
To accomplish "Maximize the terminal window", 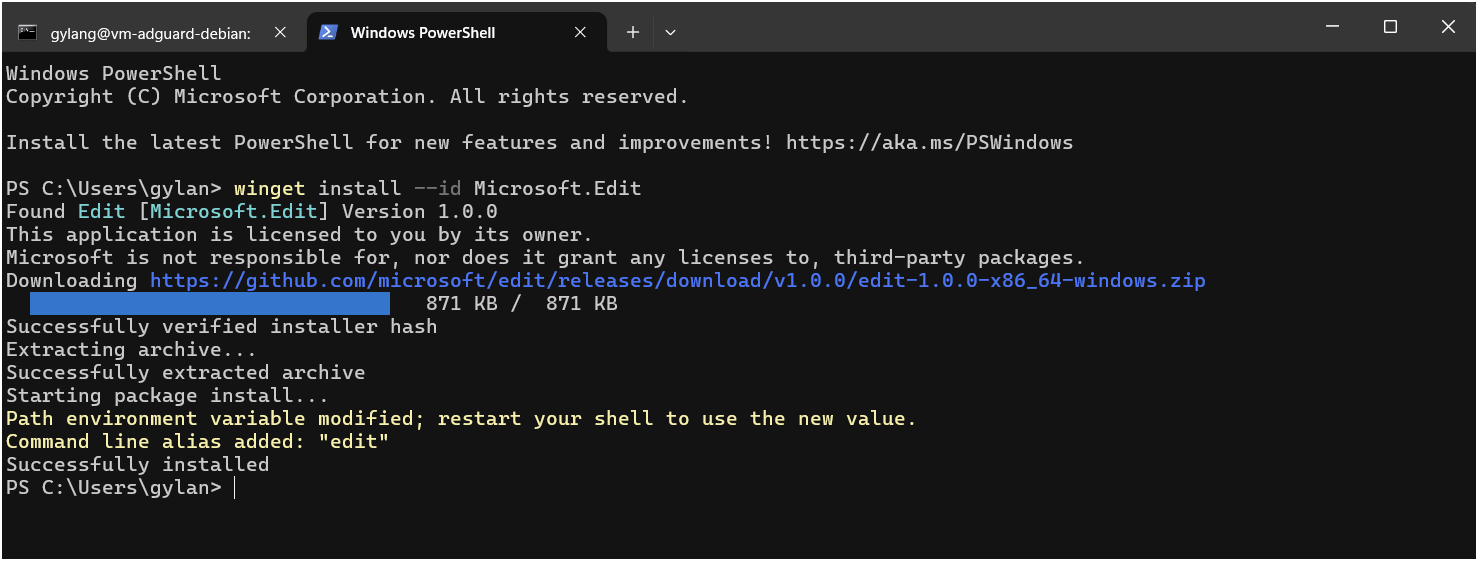I will 1390,28.
